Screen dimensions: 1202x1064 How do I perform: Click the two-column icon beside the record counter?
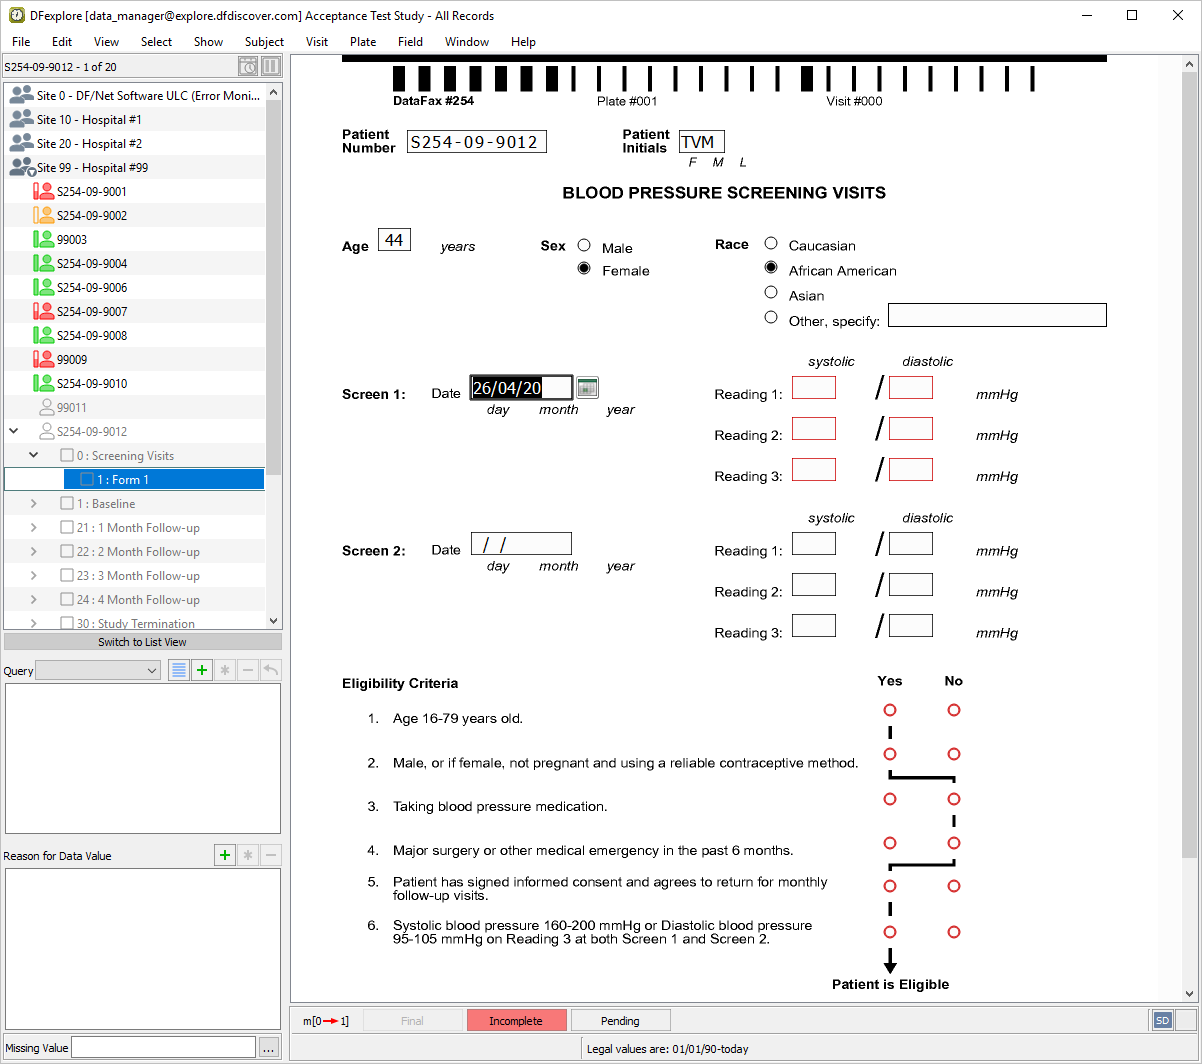point(271,67)
